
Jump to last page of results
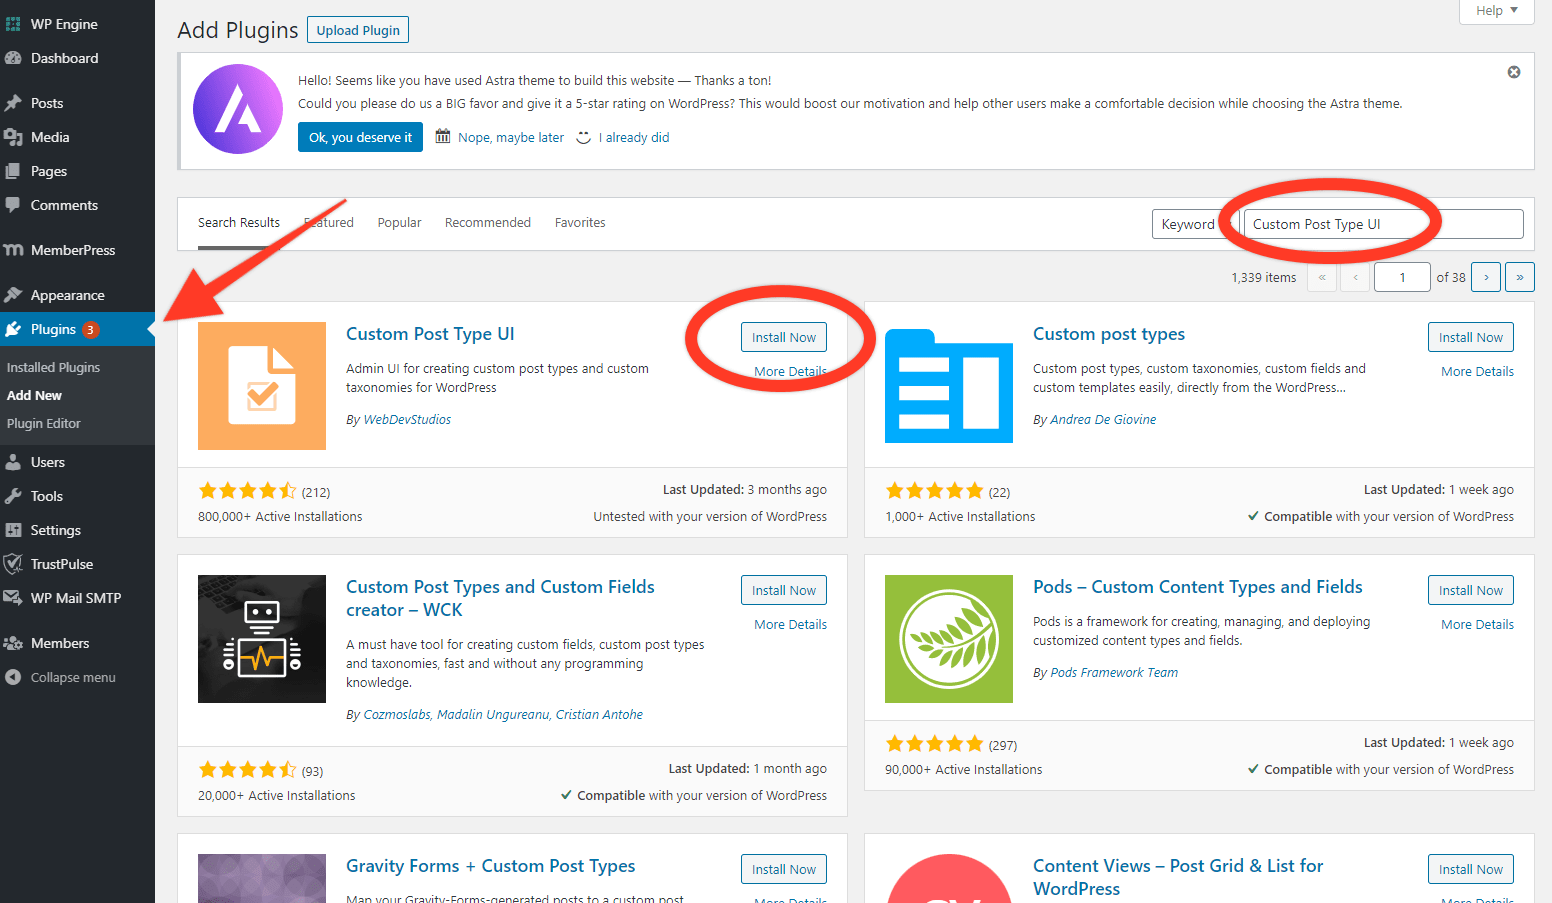(1519, 277)
